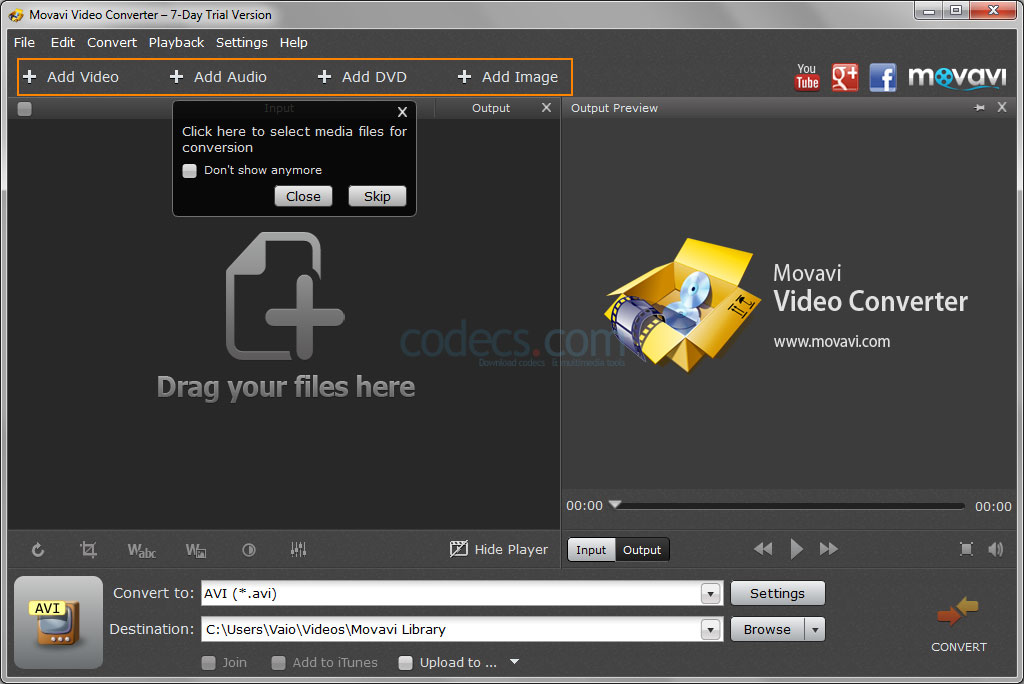This screenshot has height=684, width=1024.
Task: Toggle the Join files option
Action: pos(209,662)
